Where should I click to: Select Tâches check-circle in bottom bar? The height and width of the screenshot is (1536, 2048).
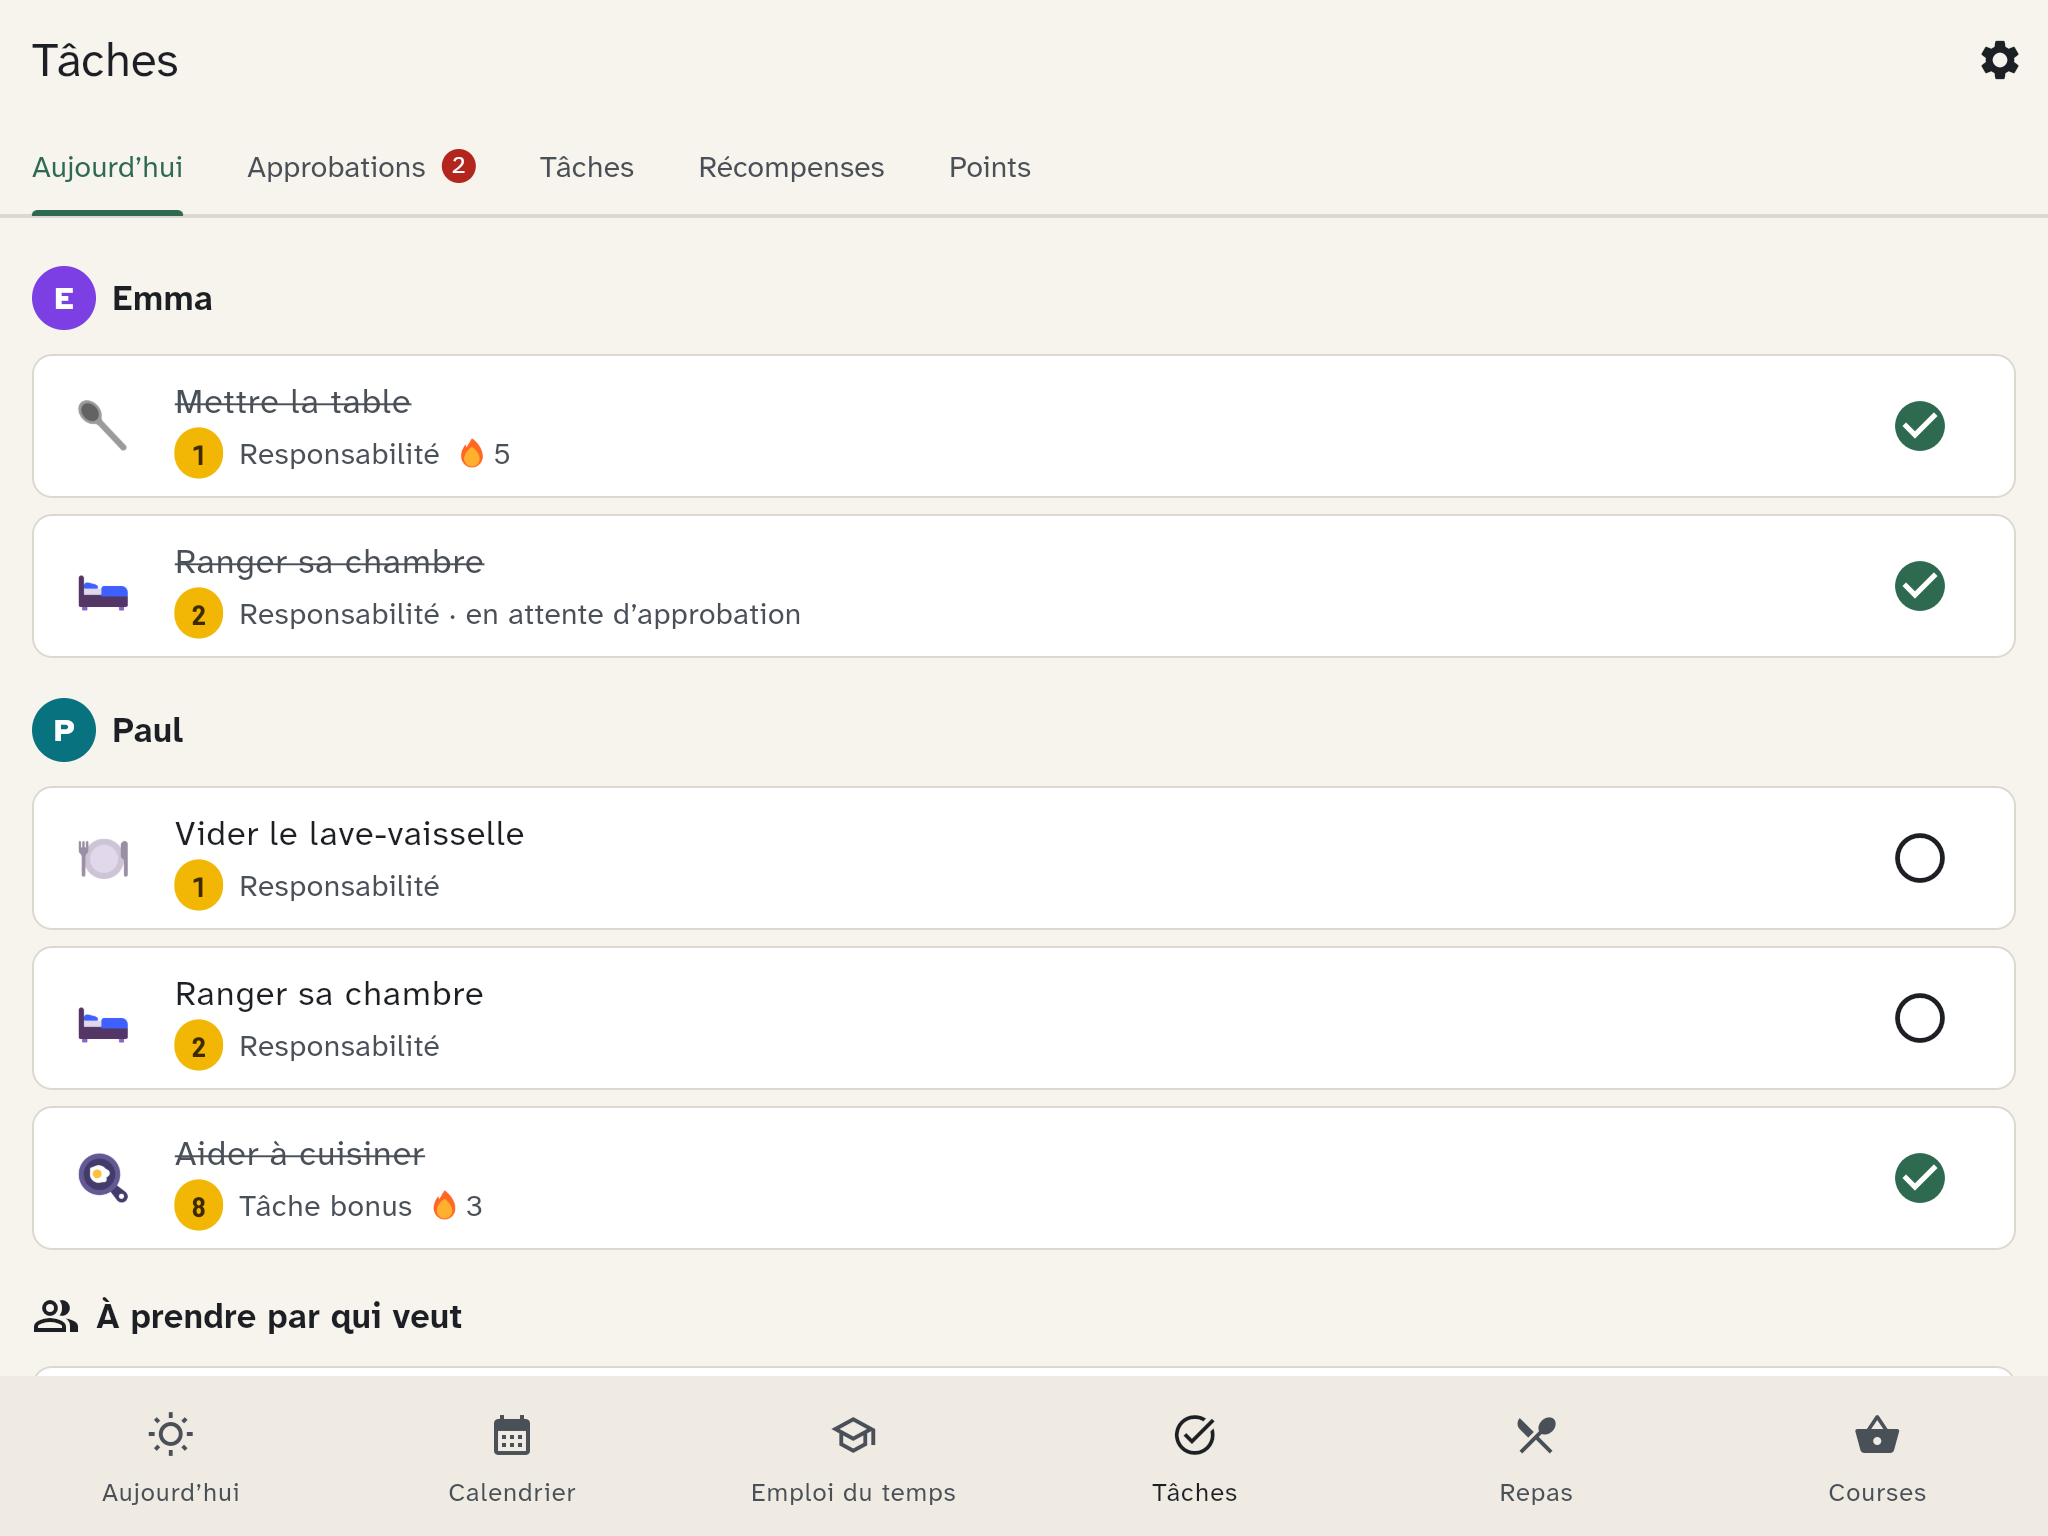(1195, 1435)
